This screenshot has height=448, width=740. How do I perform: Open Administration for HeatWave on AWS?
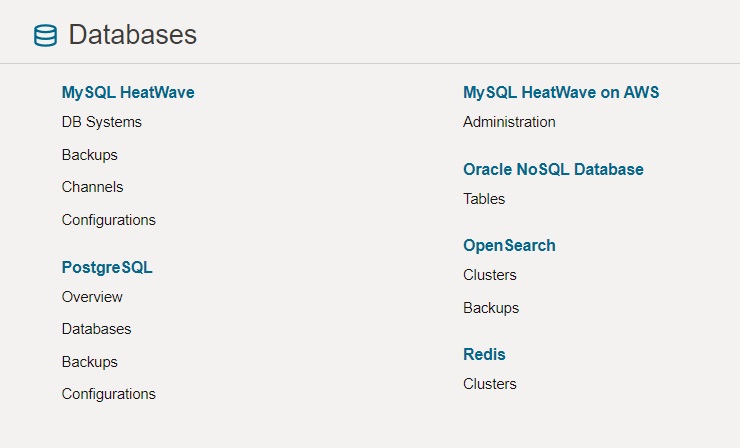(x=509, y=122)
